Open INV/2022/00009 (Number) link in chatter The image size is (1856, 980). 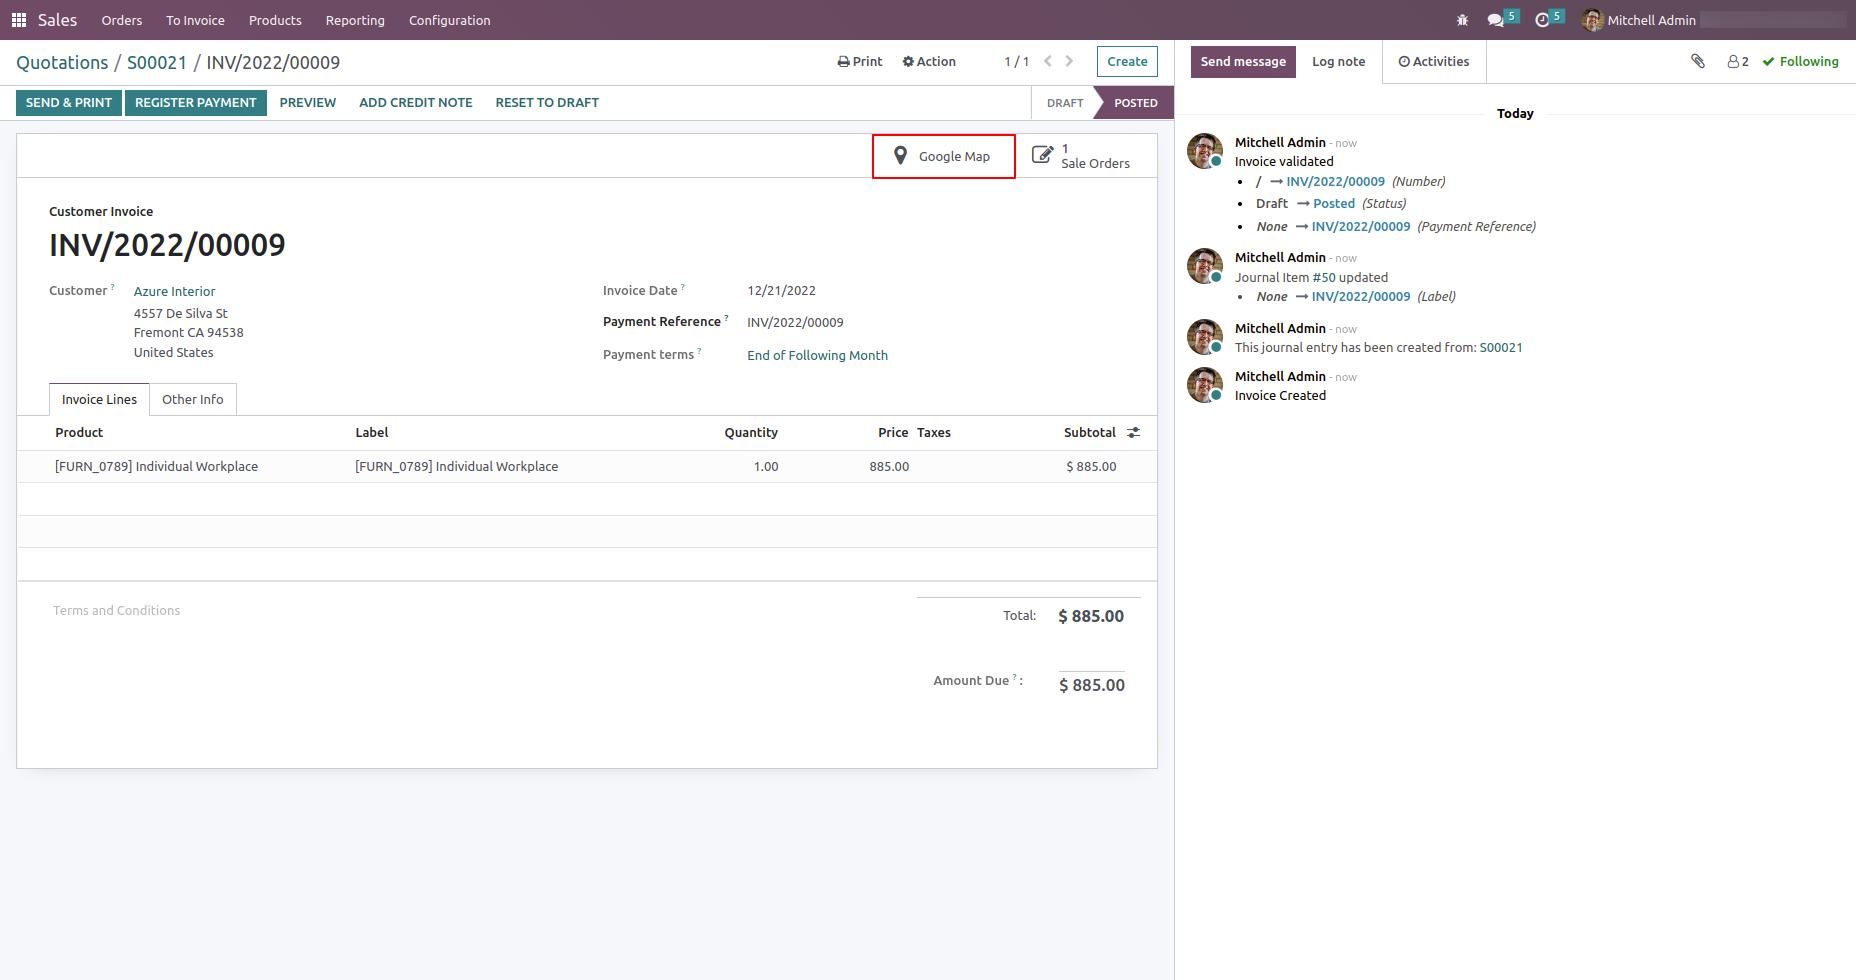(1336, 182)
